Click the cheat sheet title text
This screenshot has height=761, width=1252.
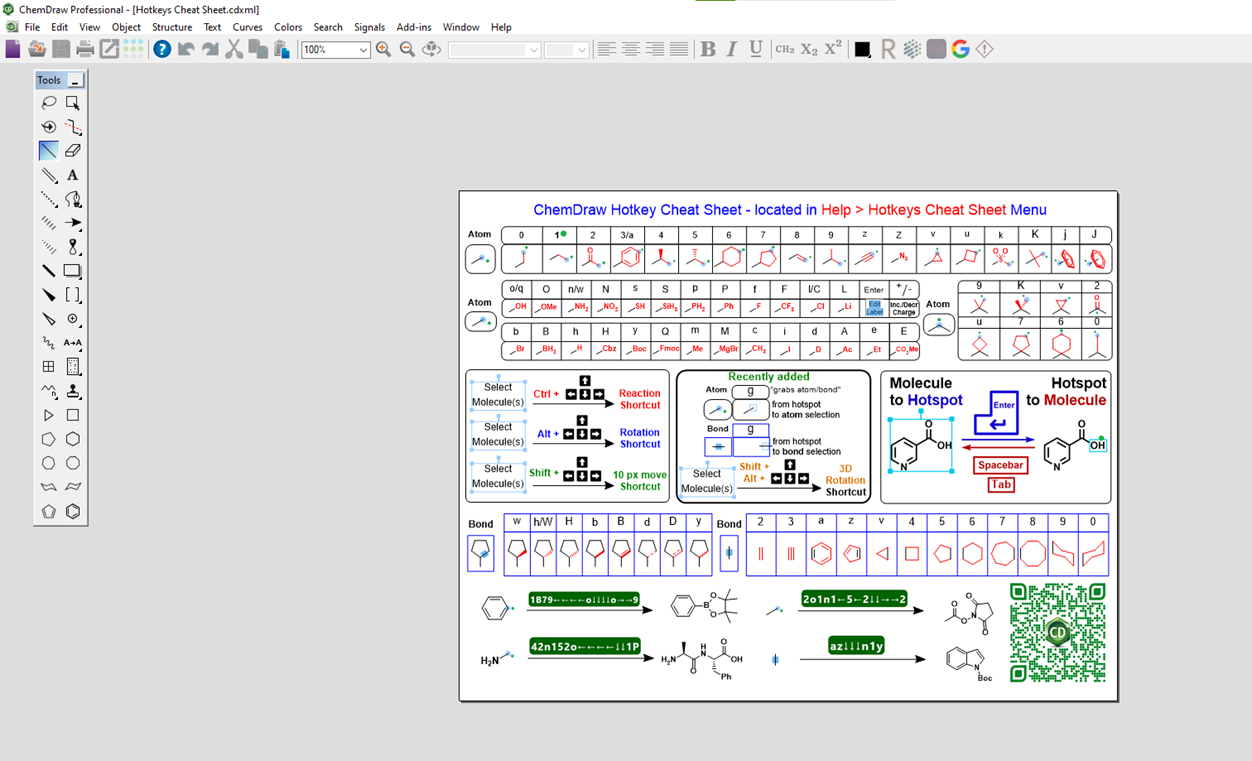pyautogui.click(x=790, y=210)
